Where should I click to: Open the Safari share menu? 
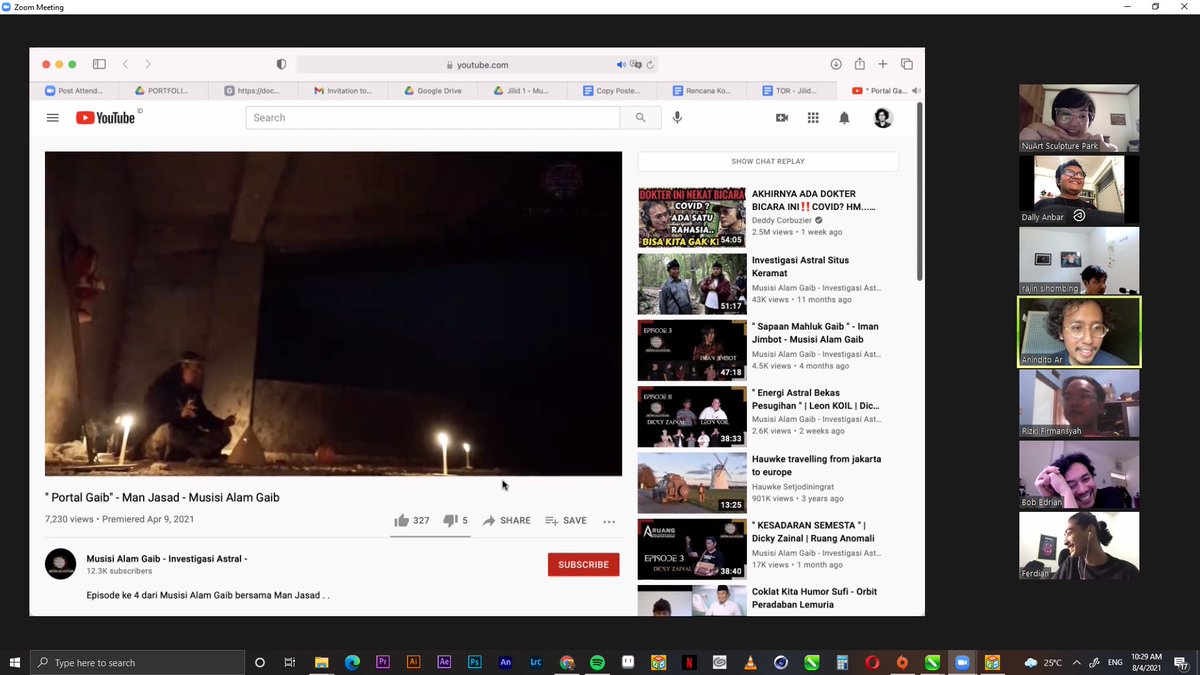coord(859,64)
